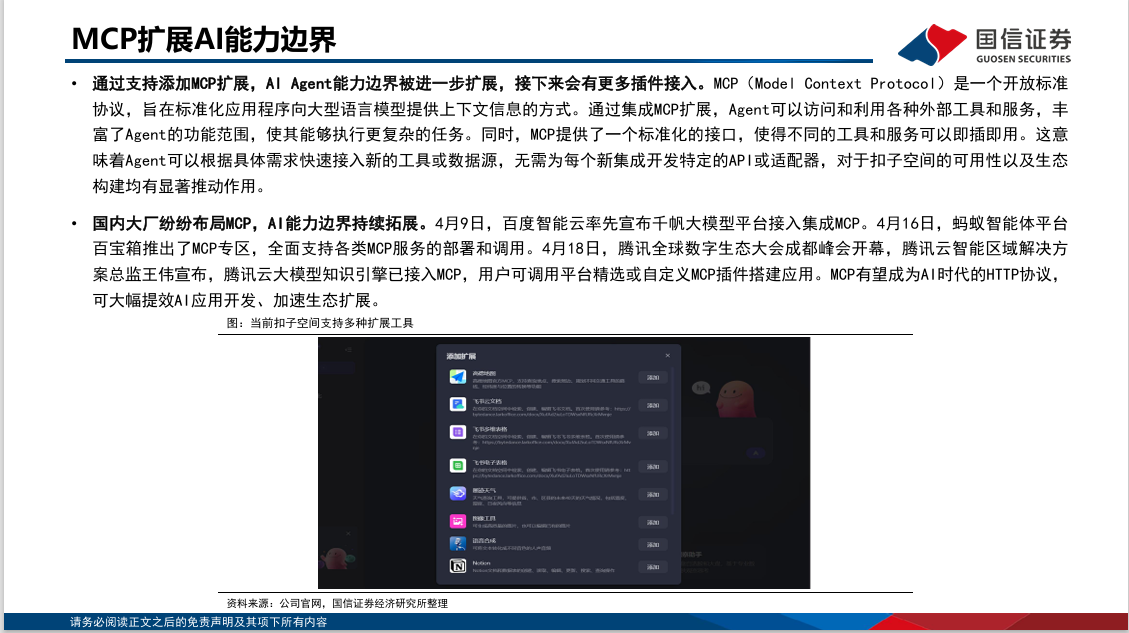Click the text Model Context Protocol
1129x633 pixels.
pyautogui.click(x=845, y=84)
